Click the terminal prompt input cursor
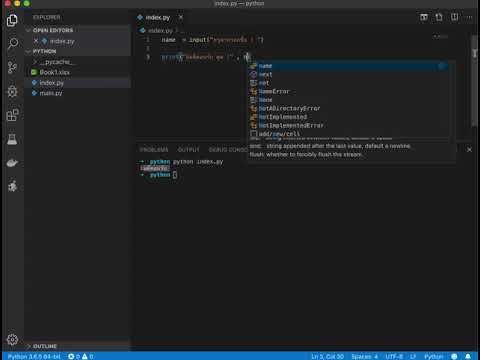Image resolution: width=480 pixels, height=360 pixels. tap(175, 175)
